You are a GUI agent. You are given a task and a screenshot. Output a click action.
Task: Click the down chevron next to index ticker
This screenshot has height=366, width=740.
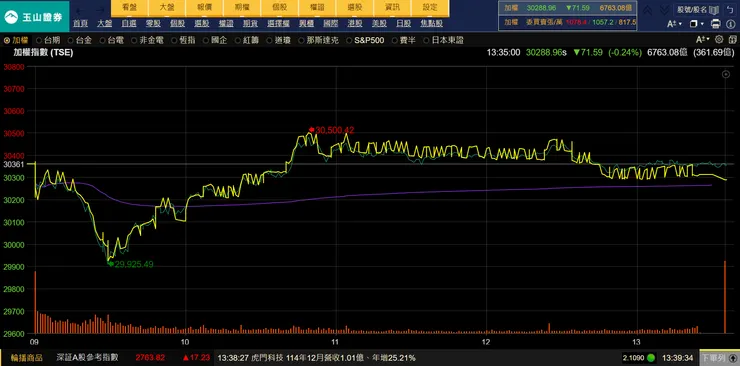pyautogui.click(x=664, y=10)
